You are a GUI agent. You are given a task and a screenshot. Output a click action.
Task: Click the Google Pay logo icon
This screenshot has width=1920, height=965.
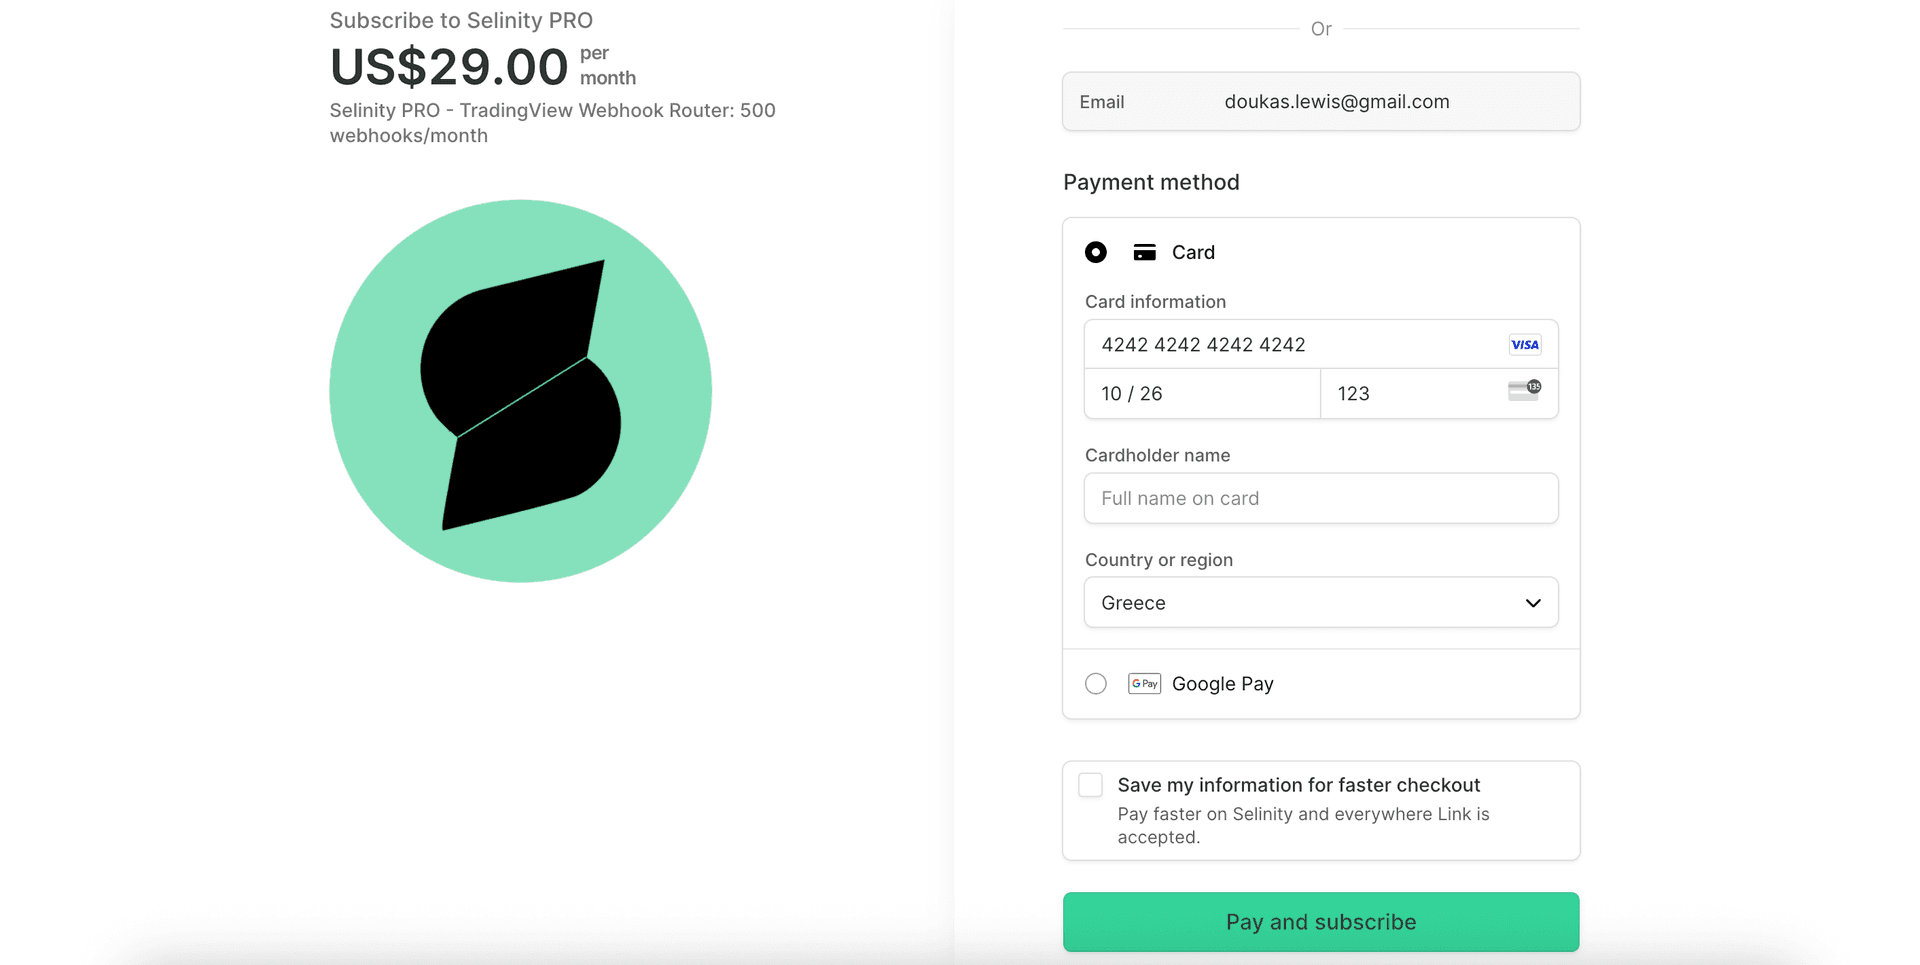click(x=1144, y=684)
